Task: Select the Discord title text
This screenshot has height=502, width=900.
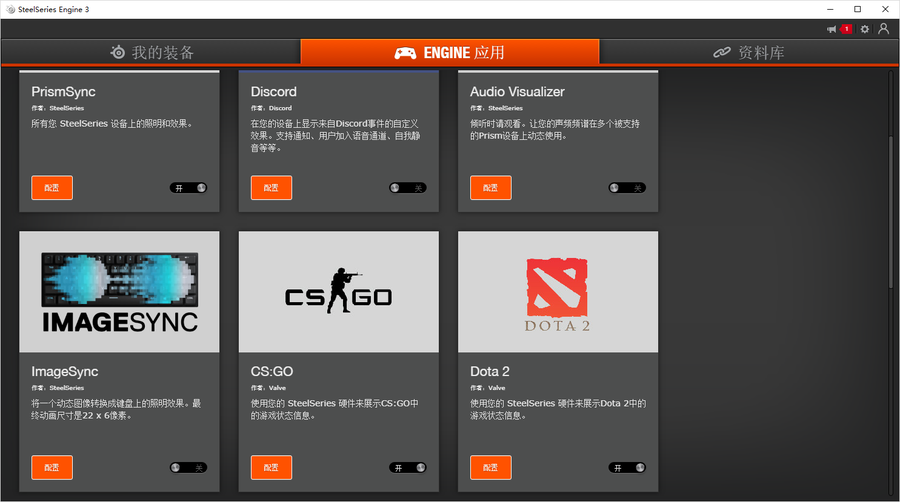Action: pos(274,92)
